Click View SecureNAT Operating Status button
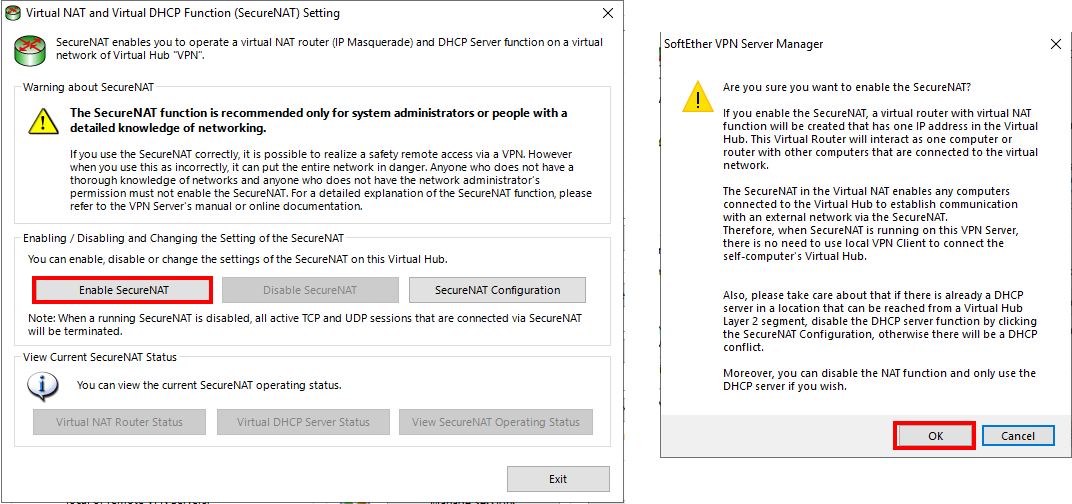 [496, 422]
